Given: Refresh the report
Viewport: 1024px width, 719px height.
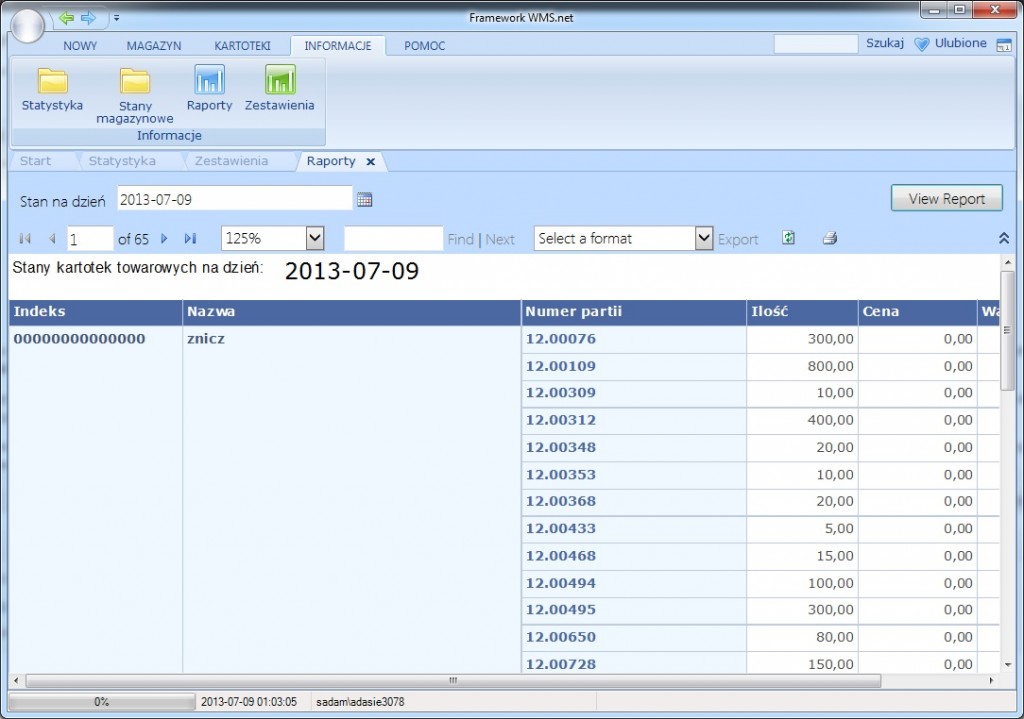Looking at the screenshot, I should [788, 238].
